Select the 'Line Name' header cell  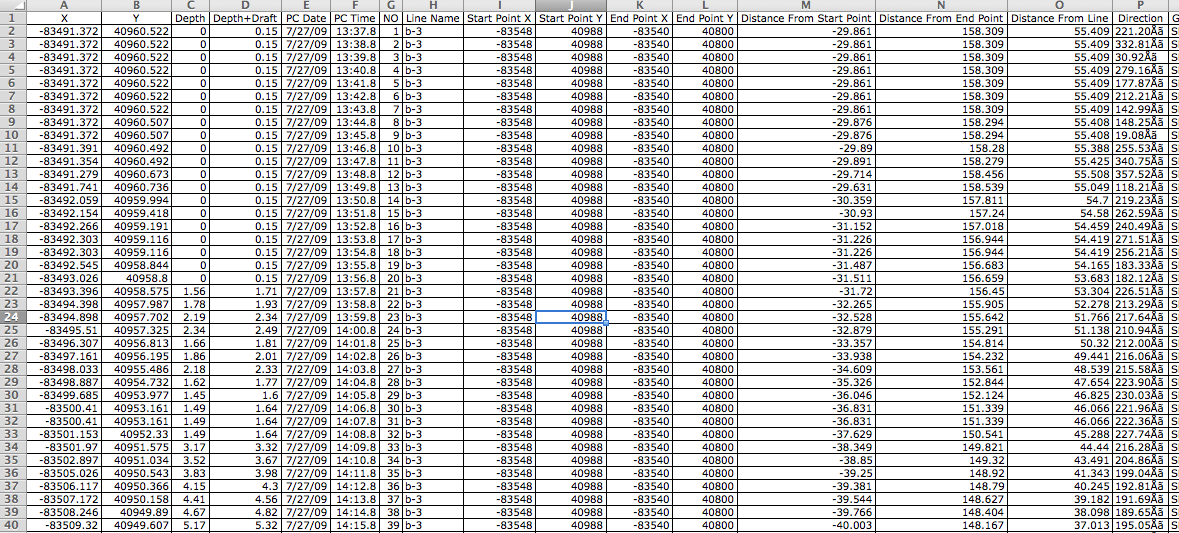pos(433,18)
